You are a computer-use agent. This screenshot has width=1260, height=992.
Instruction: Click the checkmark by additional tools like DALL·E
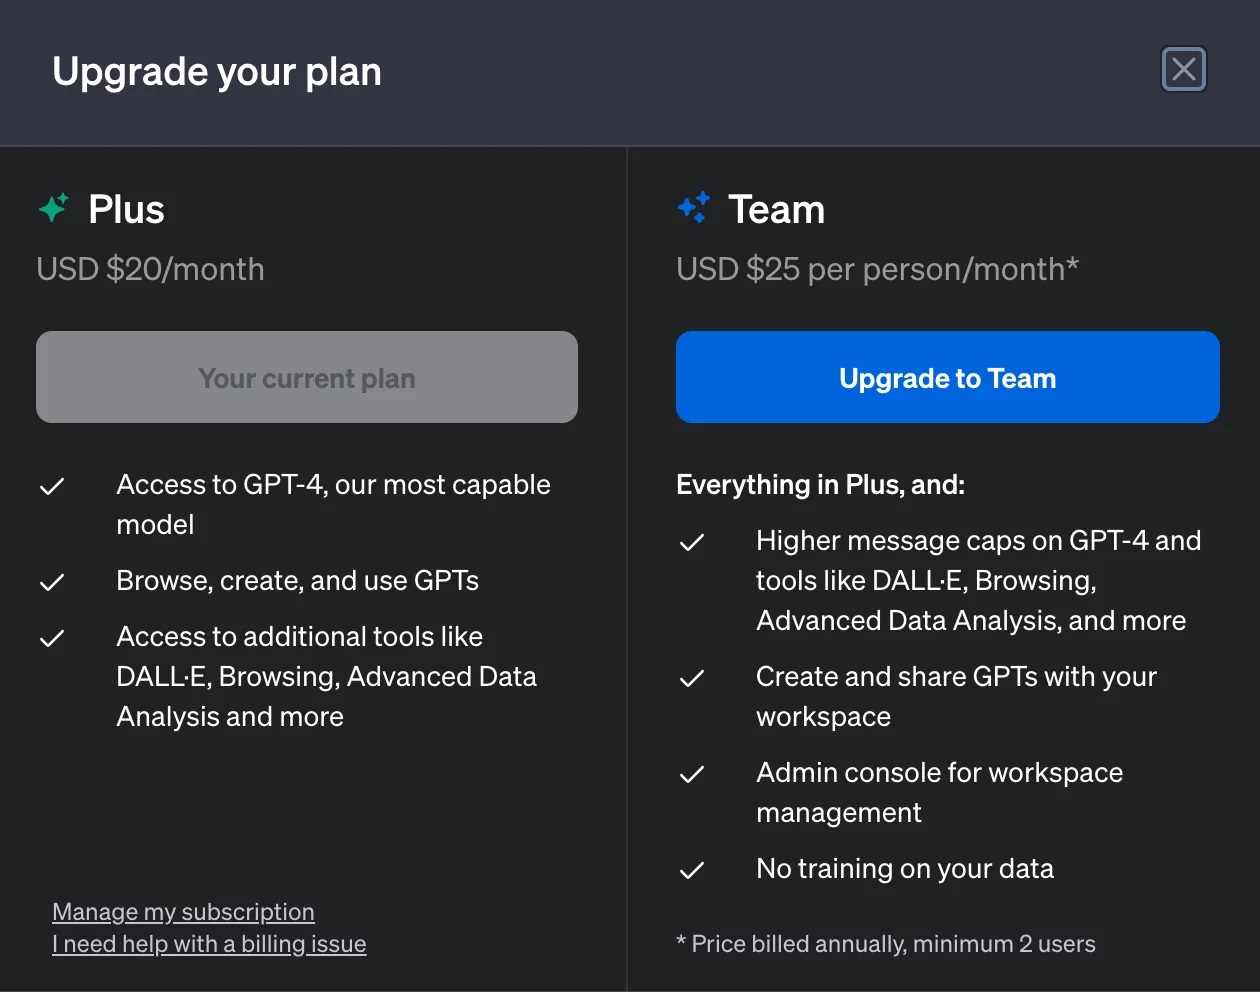[x=51, y=638]
